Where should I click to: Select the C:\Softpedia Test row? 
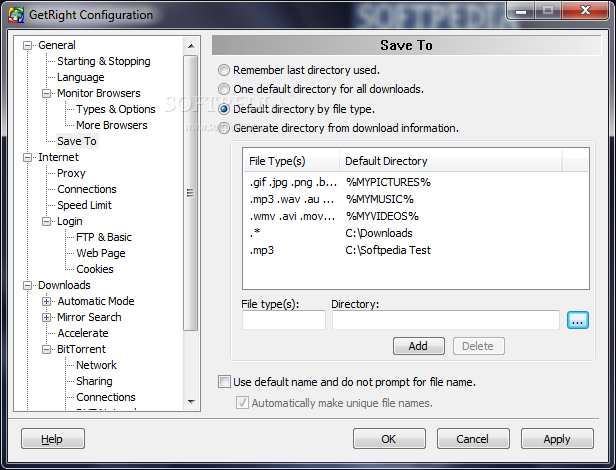click(416, 250)
